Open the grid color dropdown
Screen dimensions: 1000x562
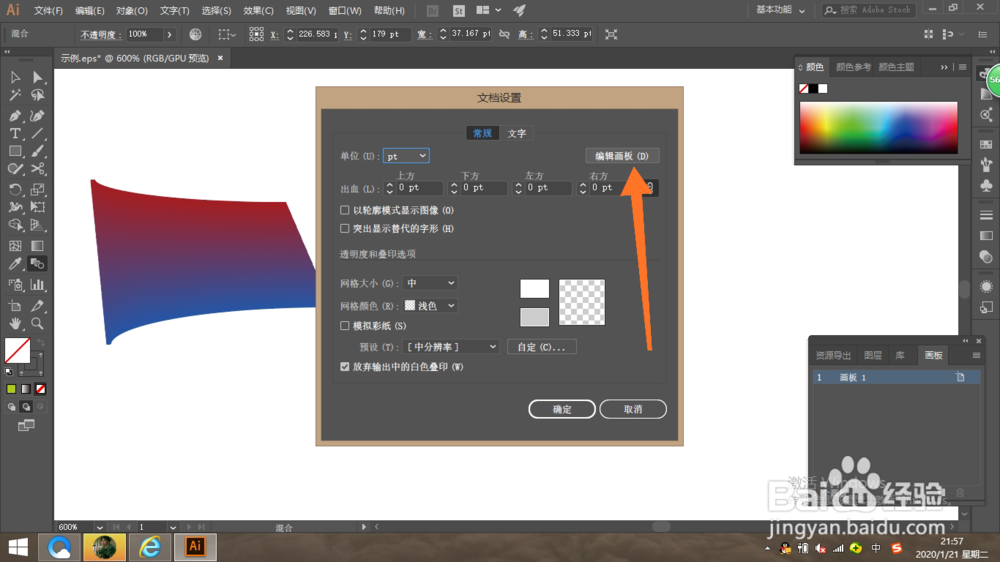[x=430, y=306]
